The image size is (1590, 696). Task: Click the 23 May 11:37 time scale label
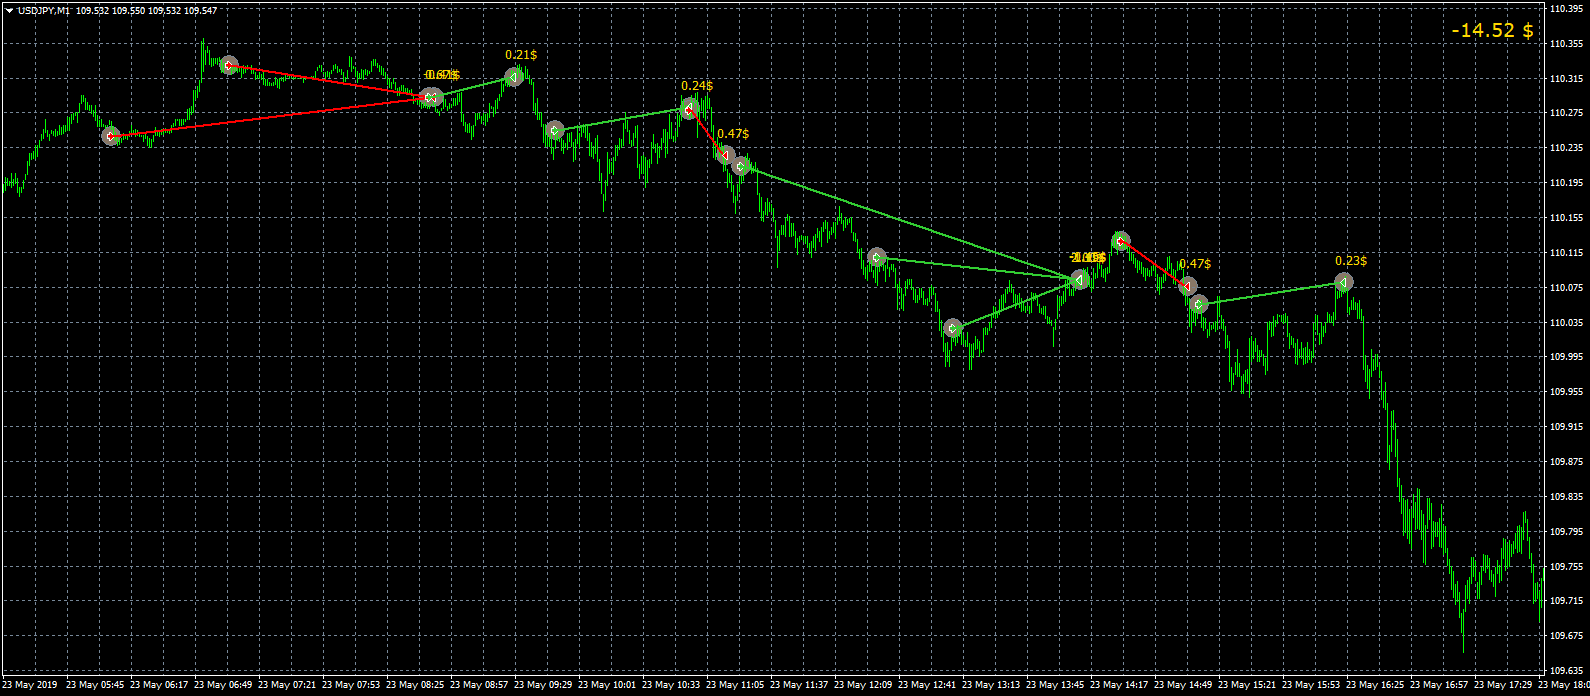(798, 686)
